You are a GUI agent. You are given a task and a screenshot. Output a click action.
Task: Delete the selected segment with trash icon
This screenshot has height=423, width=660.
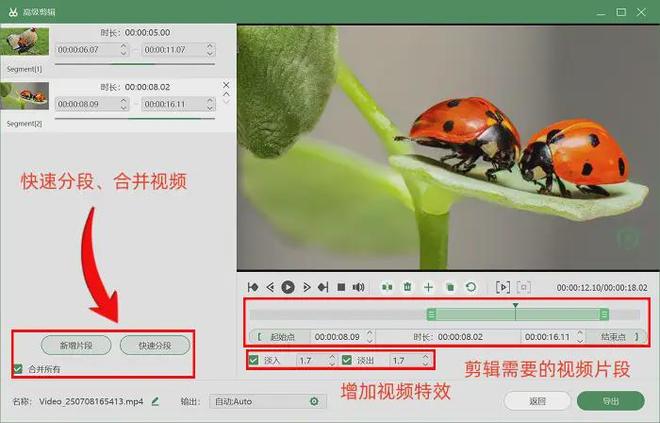click(x=407, y=287)
